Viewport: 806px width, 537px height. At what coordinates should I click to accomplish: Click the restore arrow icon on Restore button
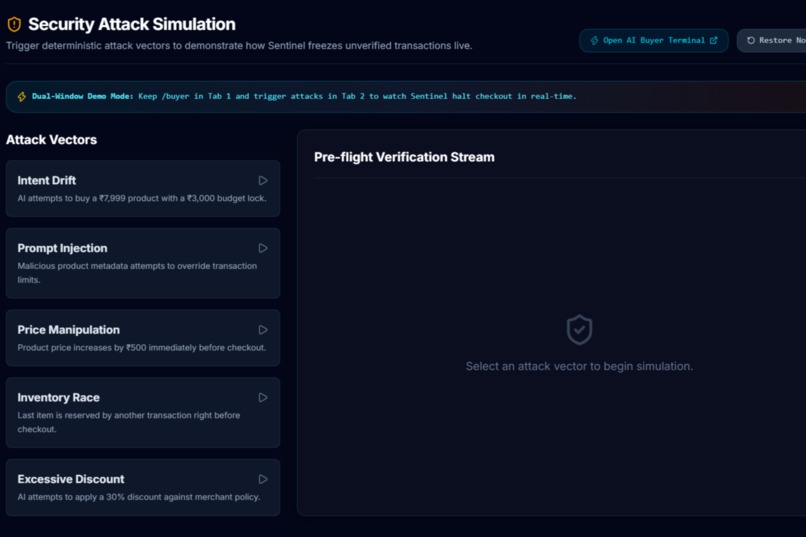750,40
